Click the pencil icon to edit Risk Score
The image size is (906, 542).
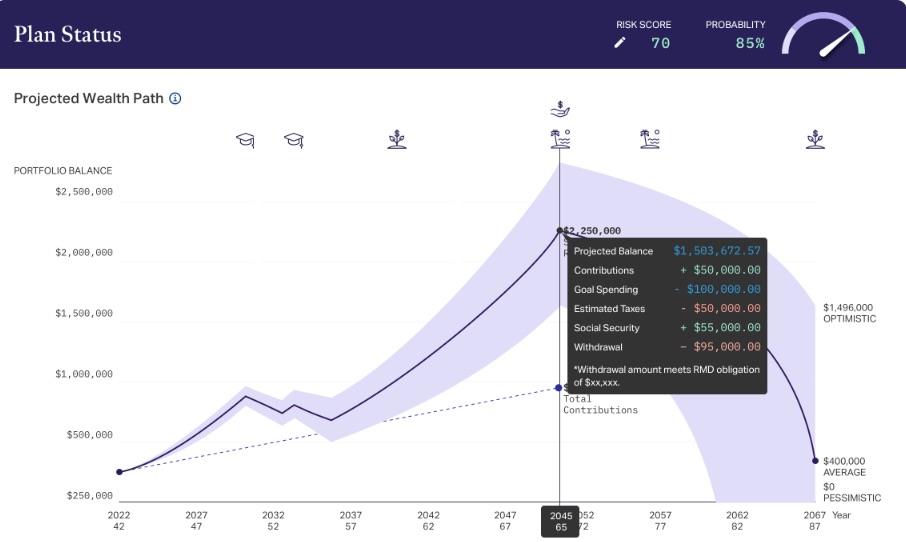coord(620,43)
